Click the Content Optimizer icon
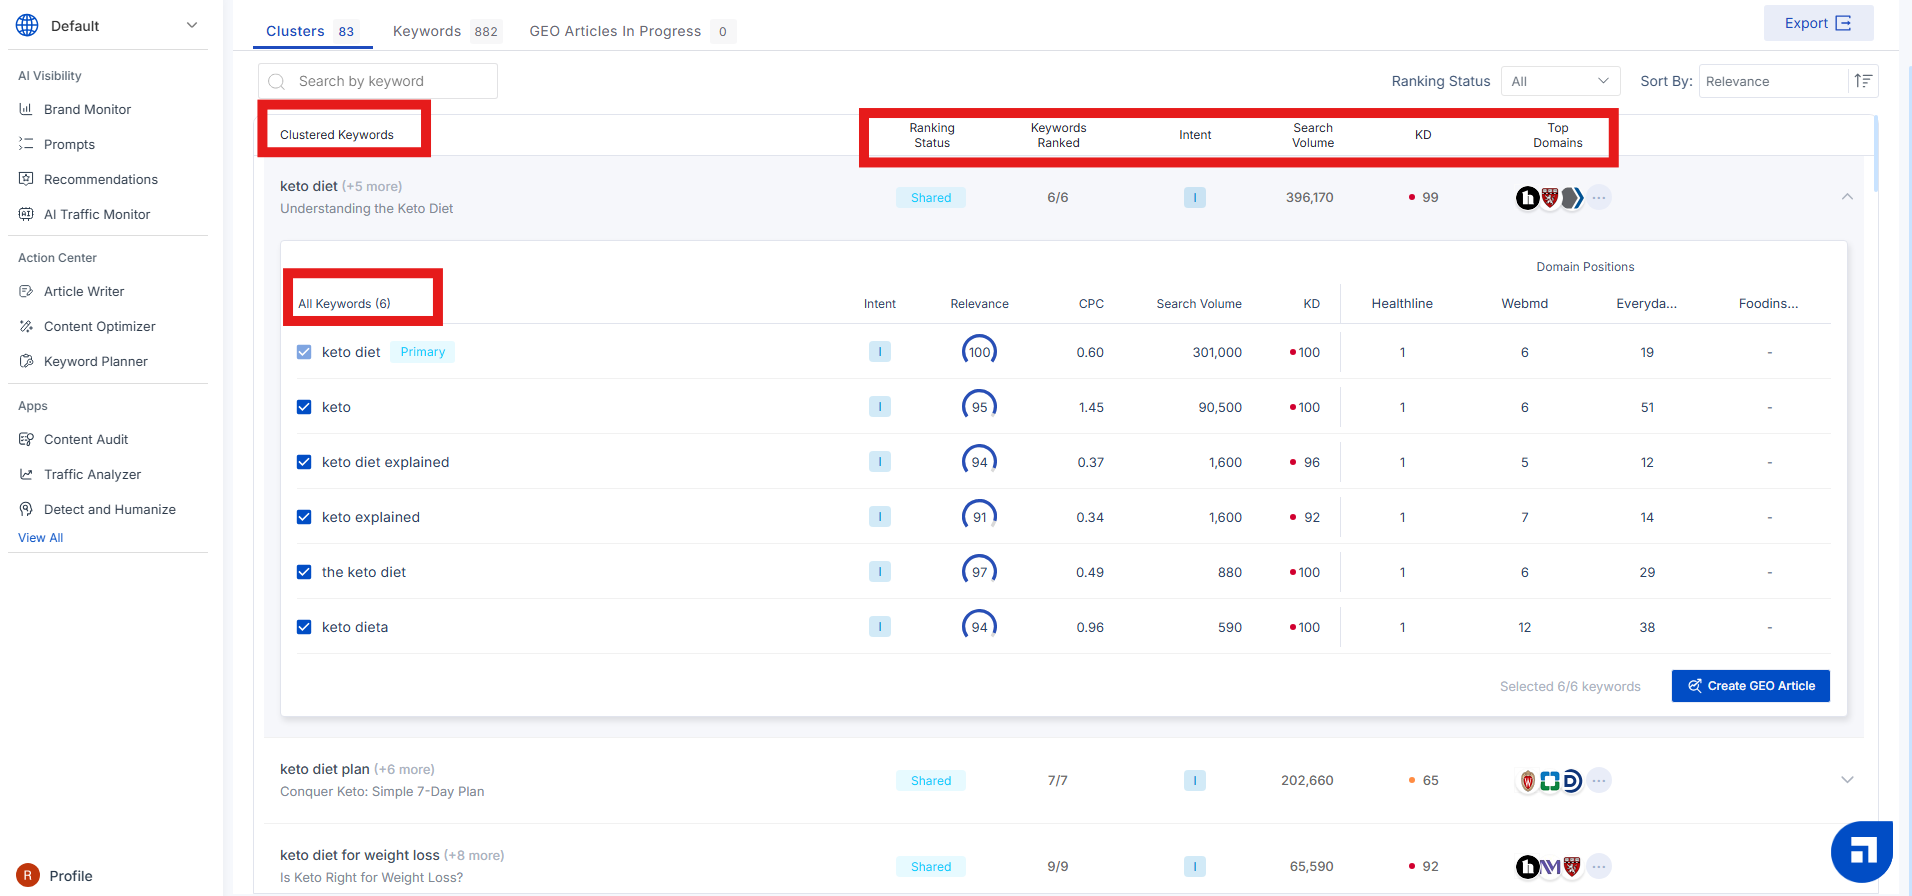Screen dimensions: 1912x896 click(x=26, y=326)
